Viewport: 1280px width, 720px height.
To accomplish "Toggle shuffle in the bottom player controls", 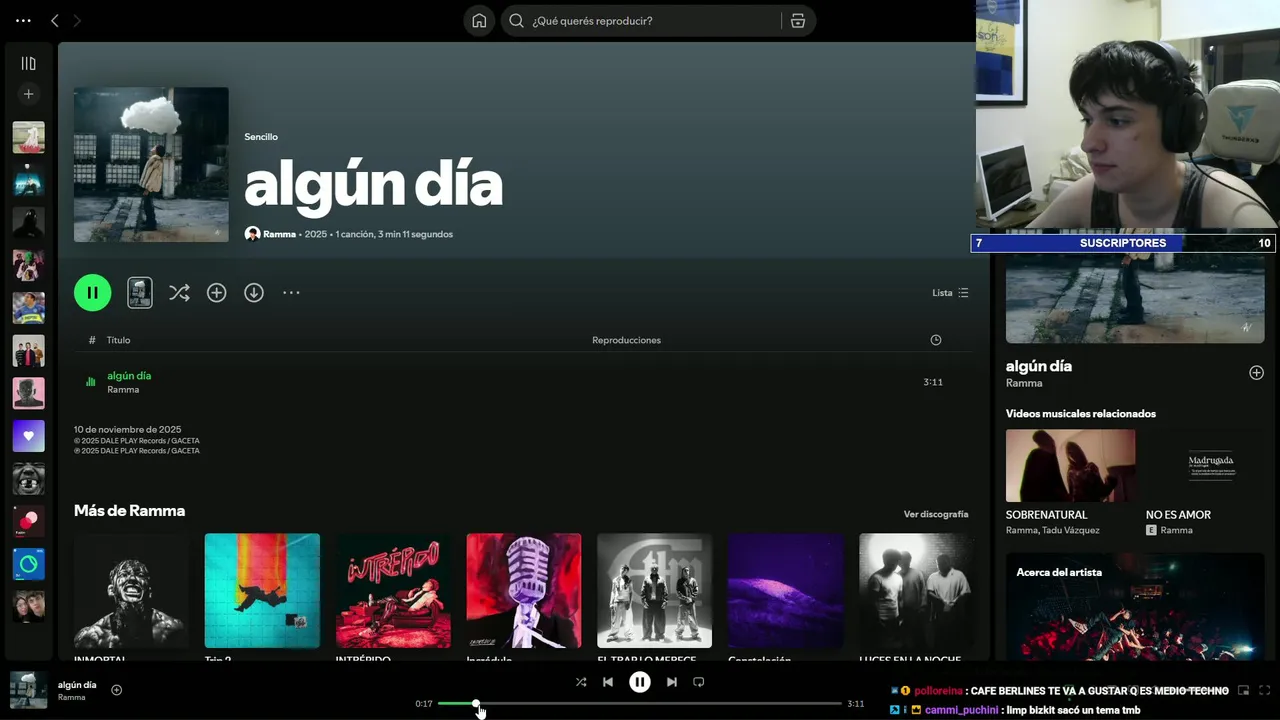I will [581, 682].
